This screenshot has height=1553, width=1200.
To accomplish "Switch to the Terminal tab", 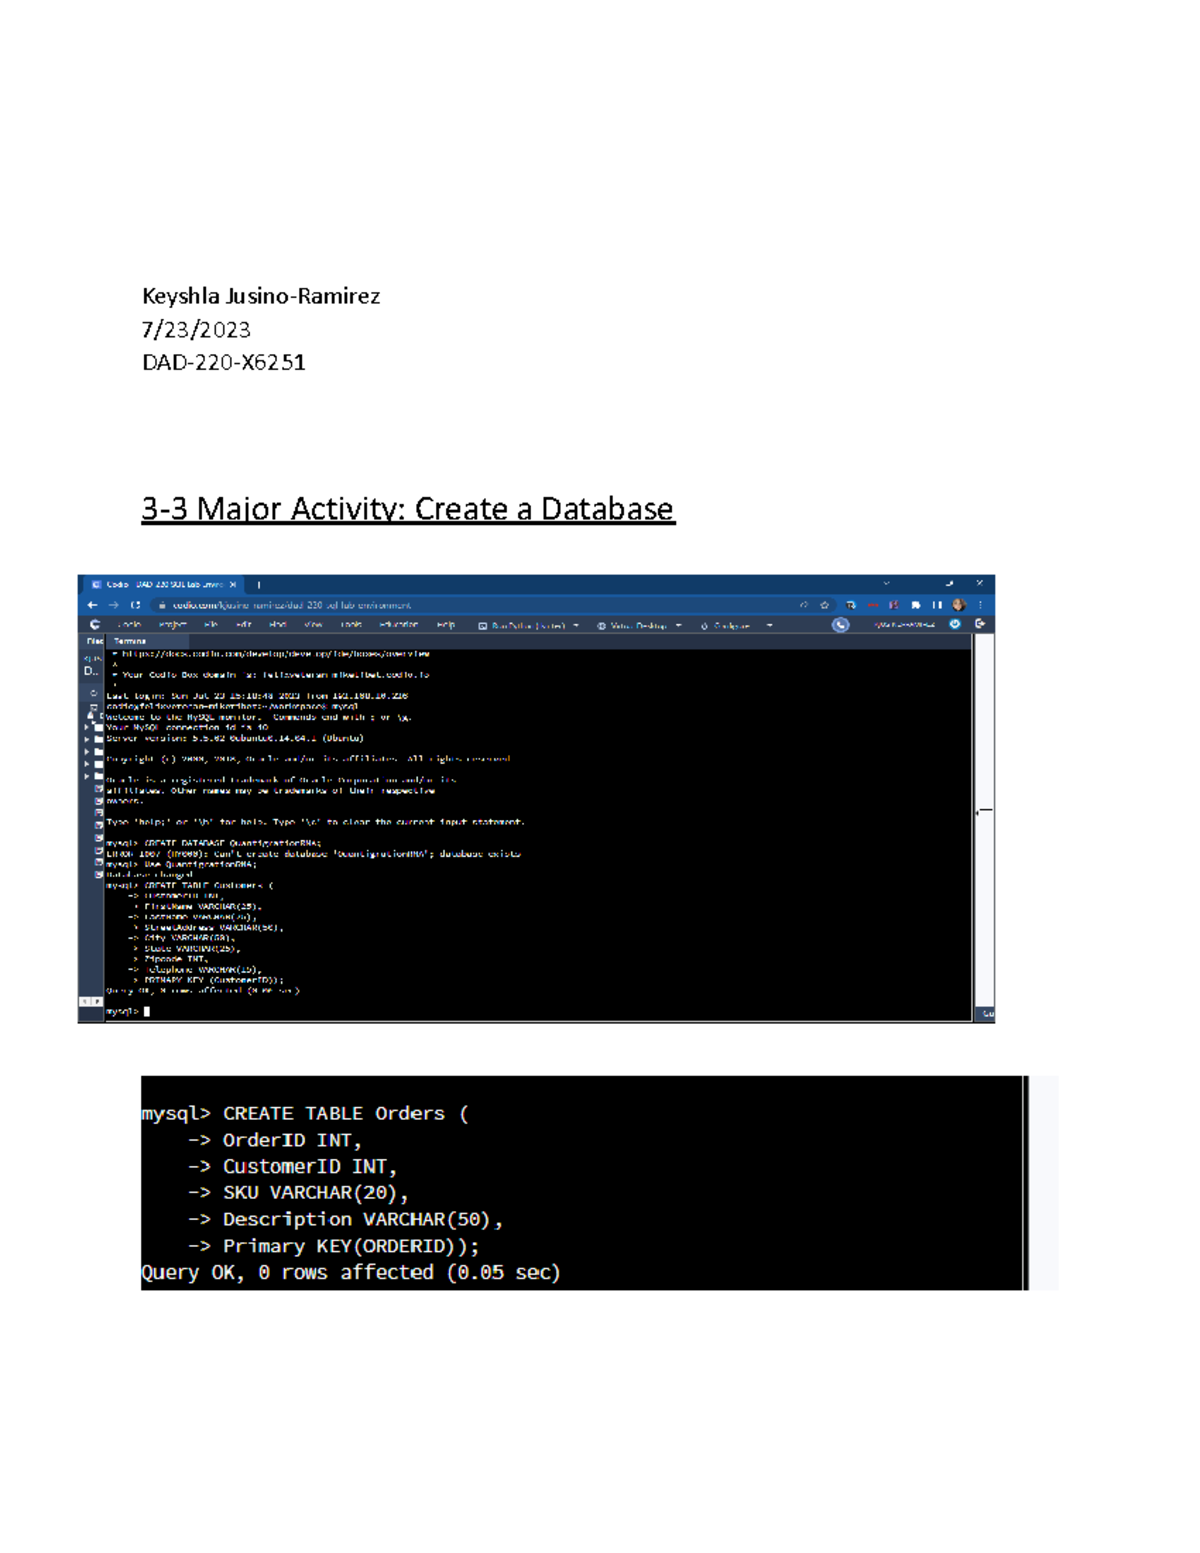I will (130, 641).
